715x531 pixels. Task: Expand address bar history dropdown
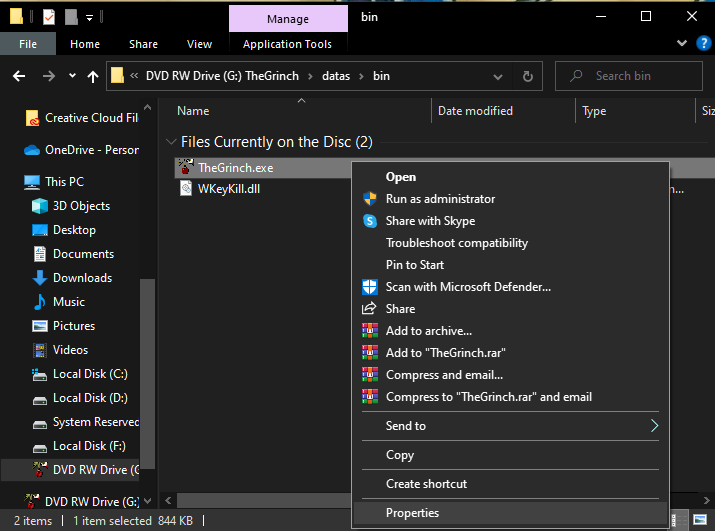point(498,77)
